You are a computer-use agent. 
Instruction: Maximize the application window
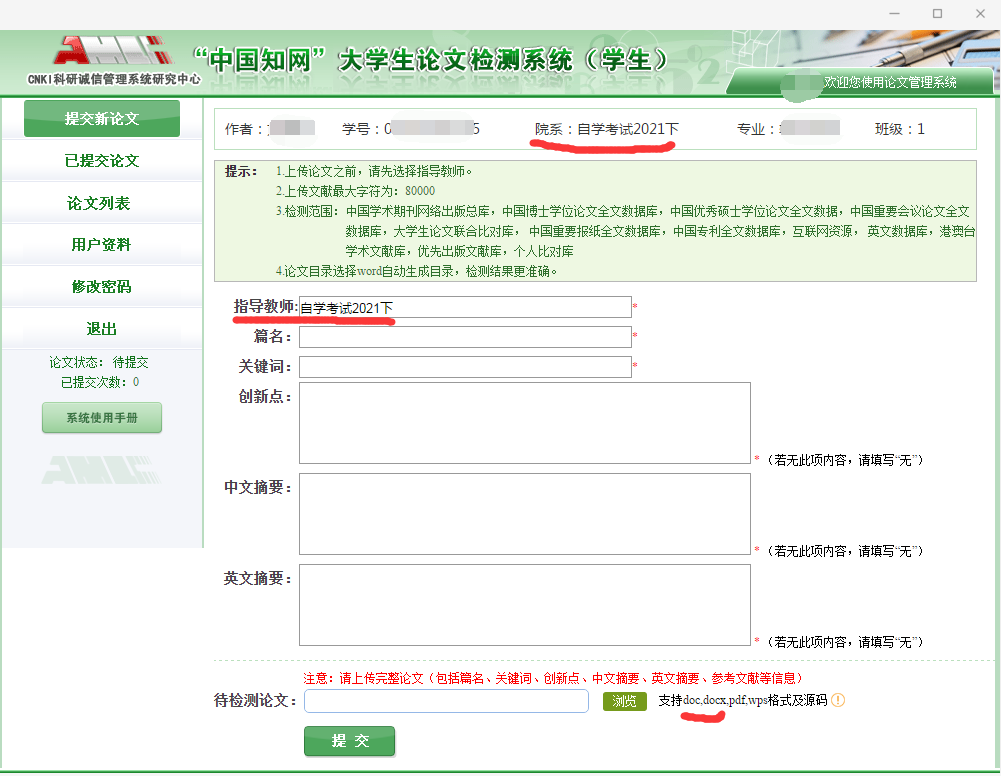(937, 14)
